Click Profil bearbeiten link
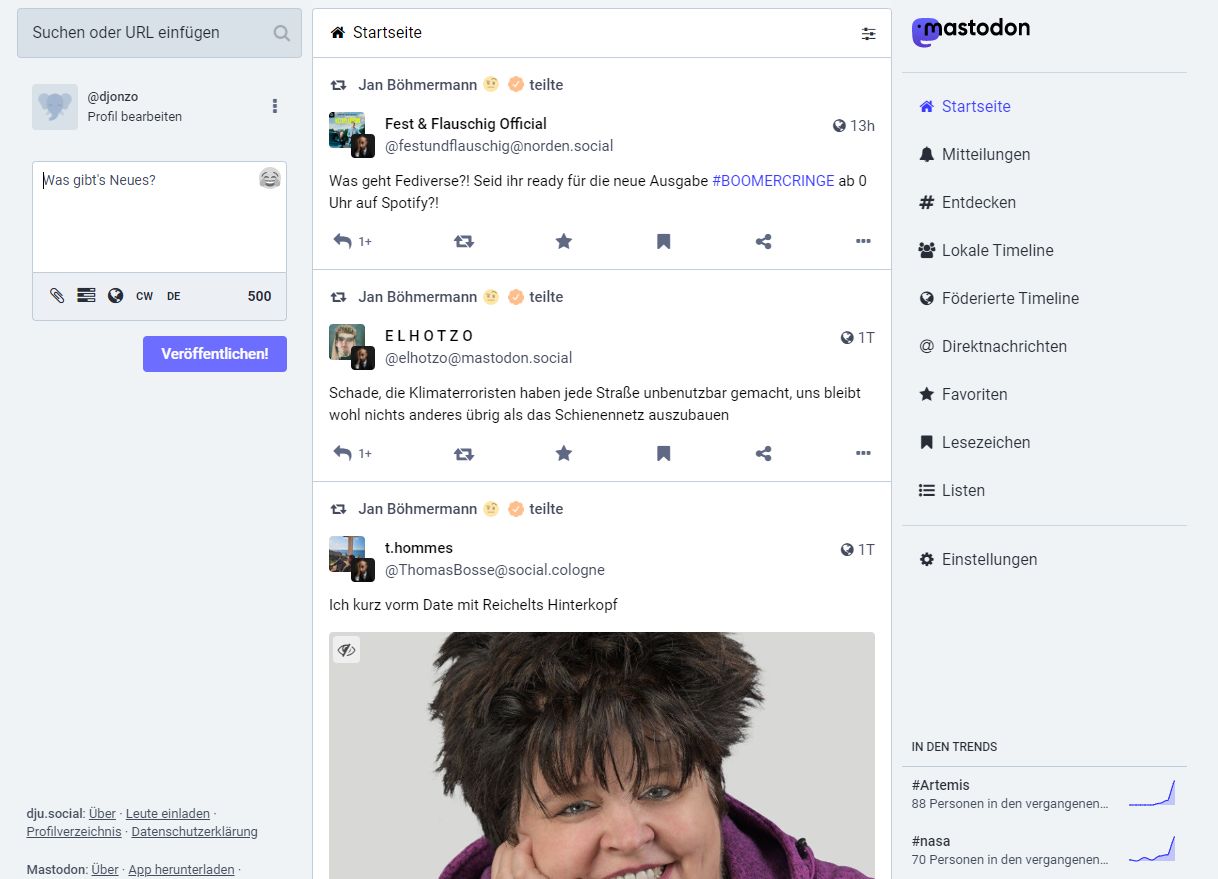This screenshot has width=1218, height=879. (x=135, y=116)
